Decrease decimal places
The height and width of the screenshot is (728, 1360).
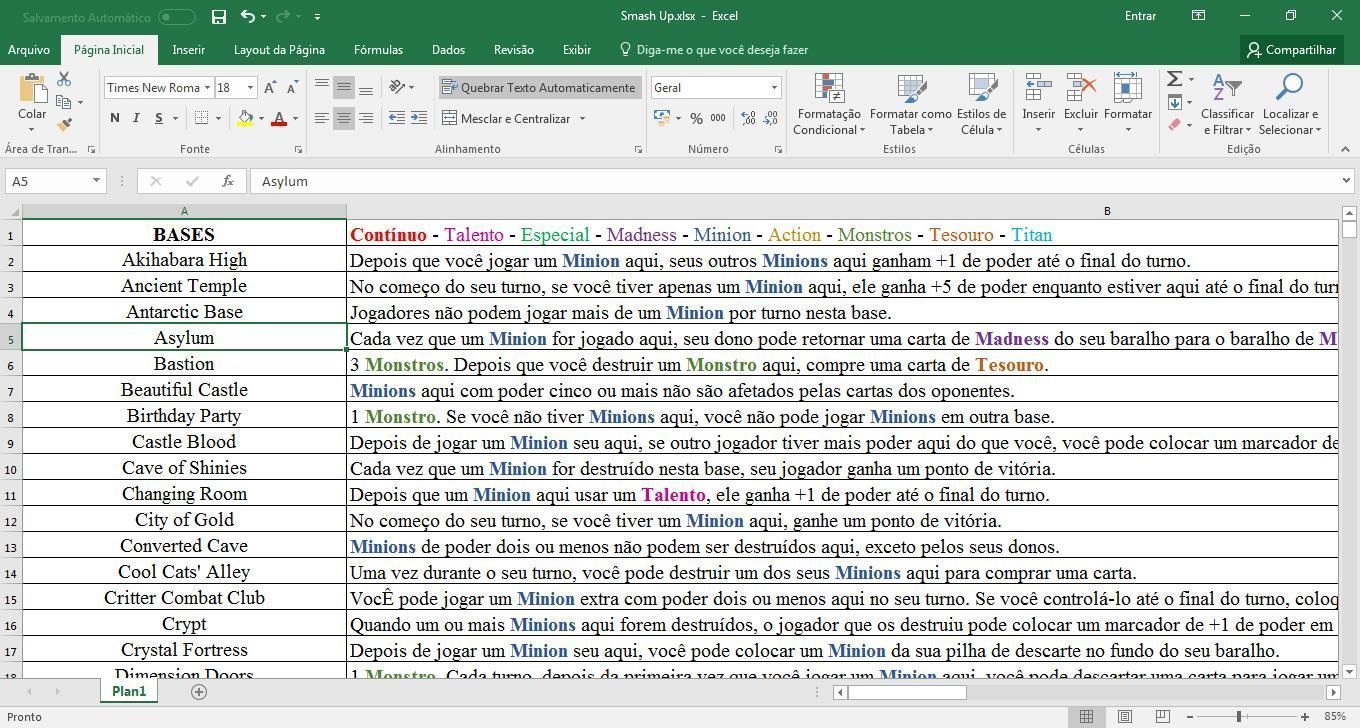(770, 118)
